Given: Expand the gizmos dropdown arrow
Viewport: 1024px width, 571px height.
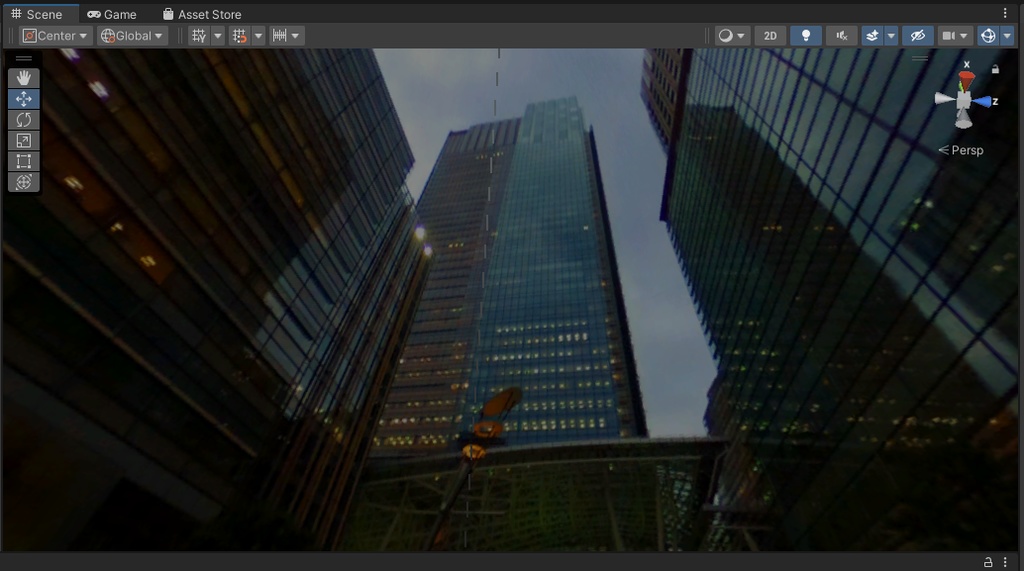Looking at the screenshot, I should click(x=1007, y=36).
